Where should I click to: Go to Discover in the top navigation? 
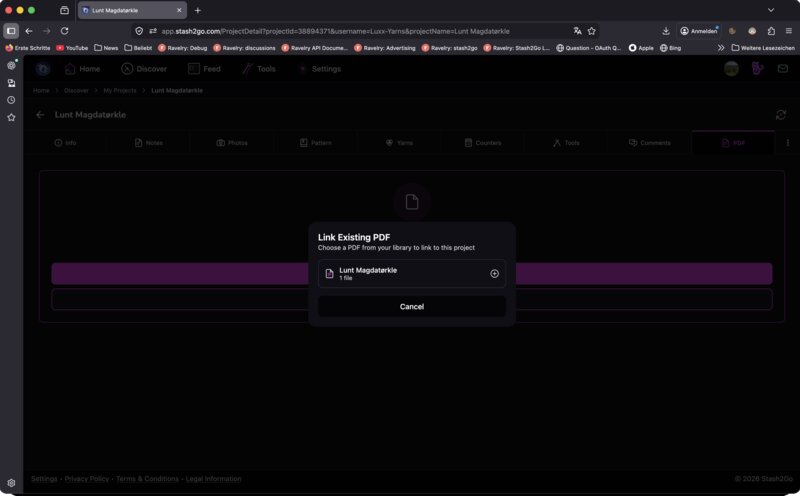[x=144, y=69]
